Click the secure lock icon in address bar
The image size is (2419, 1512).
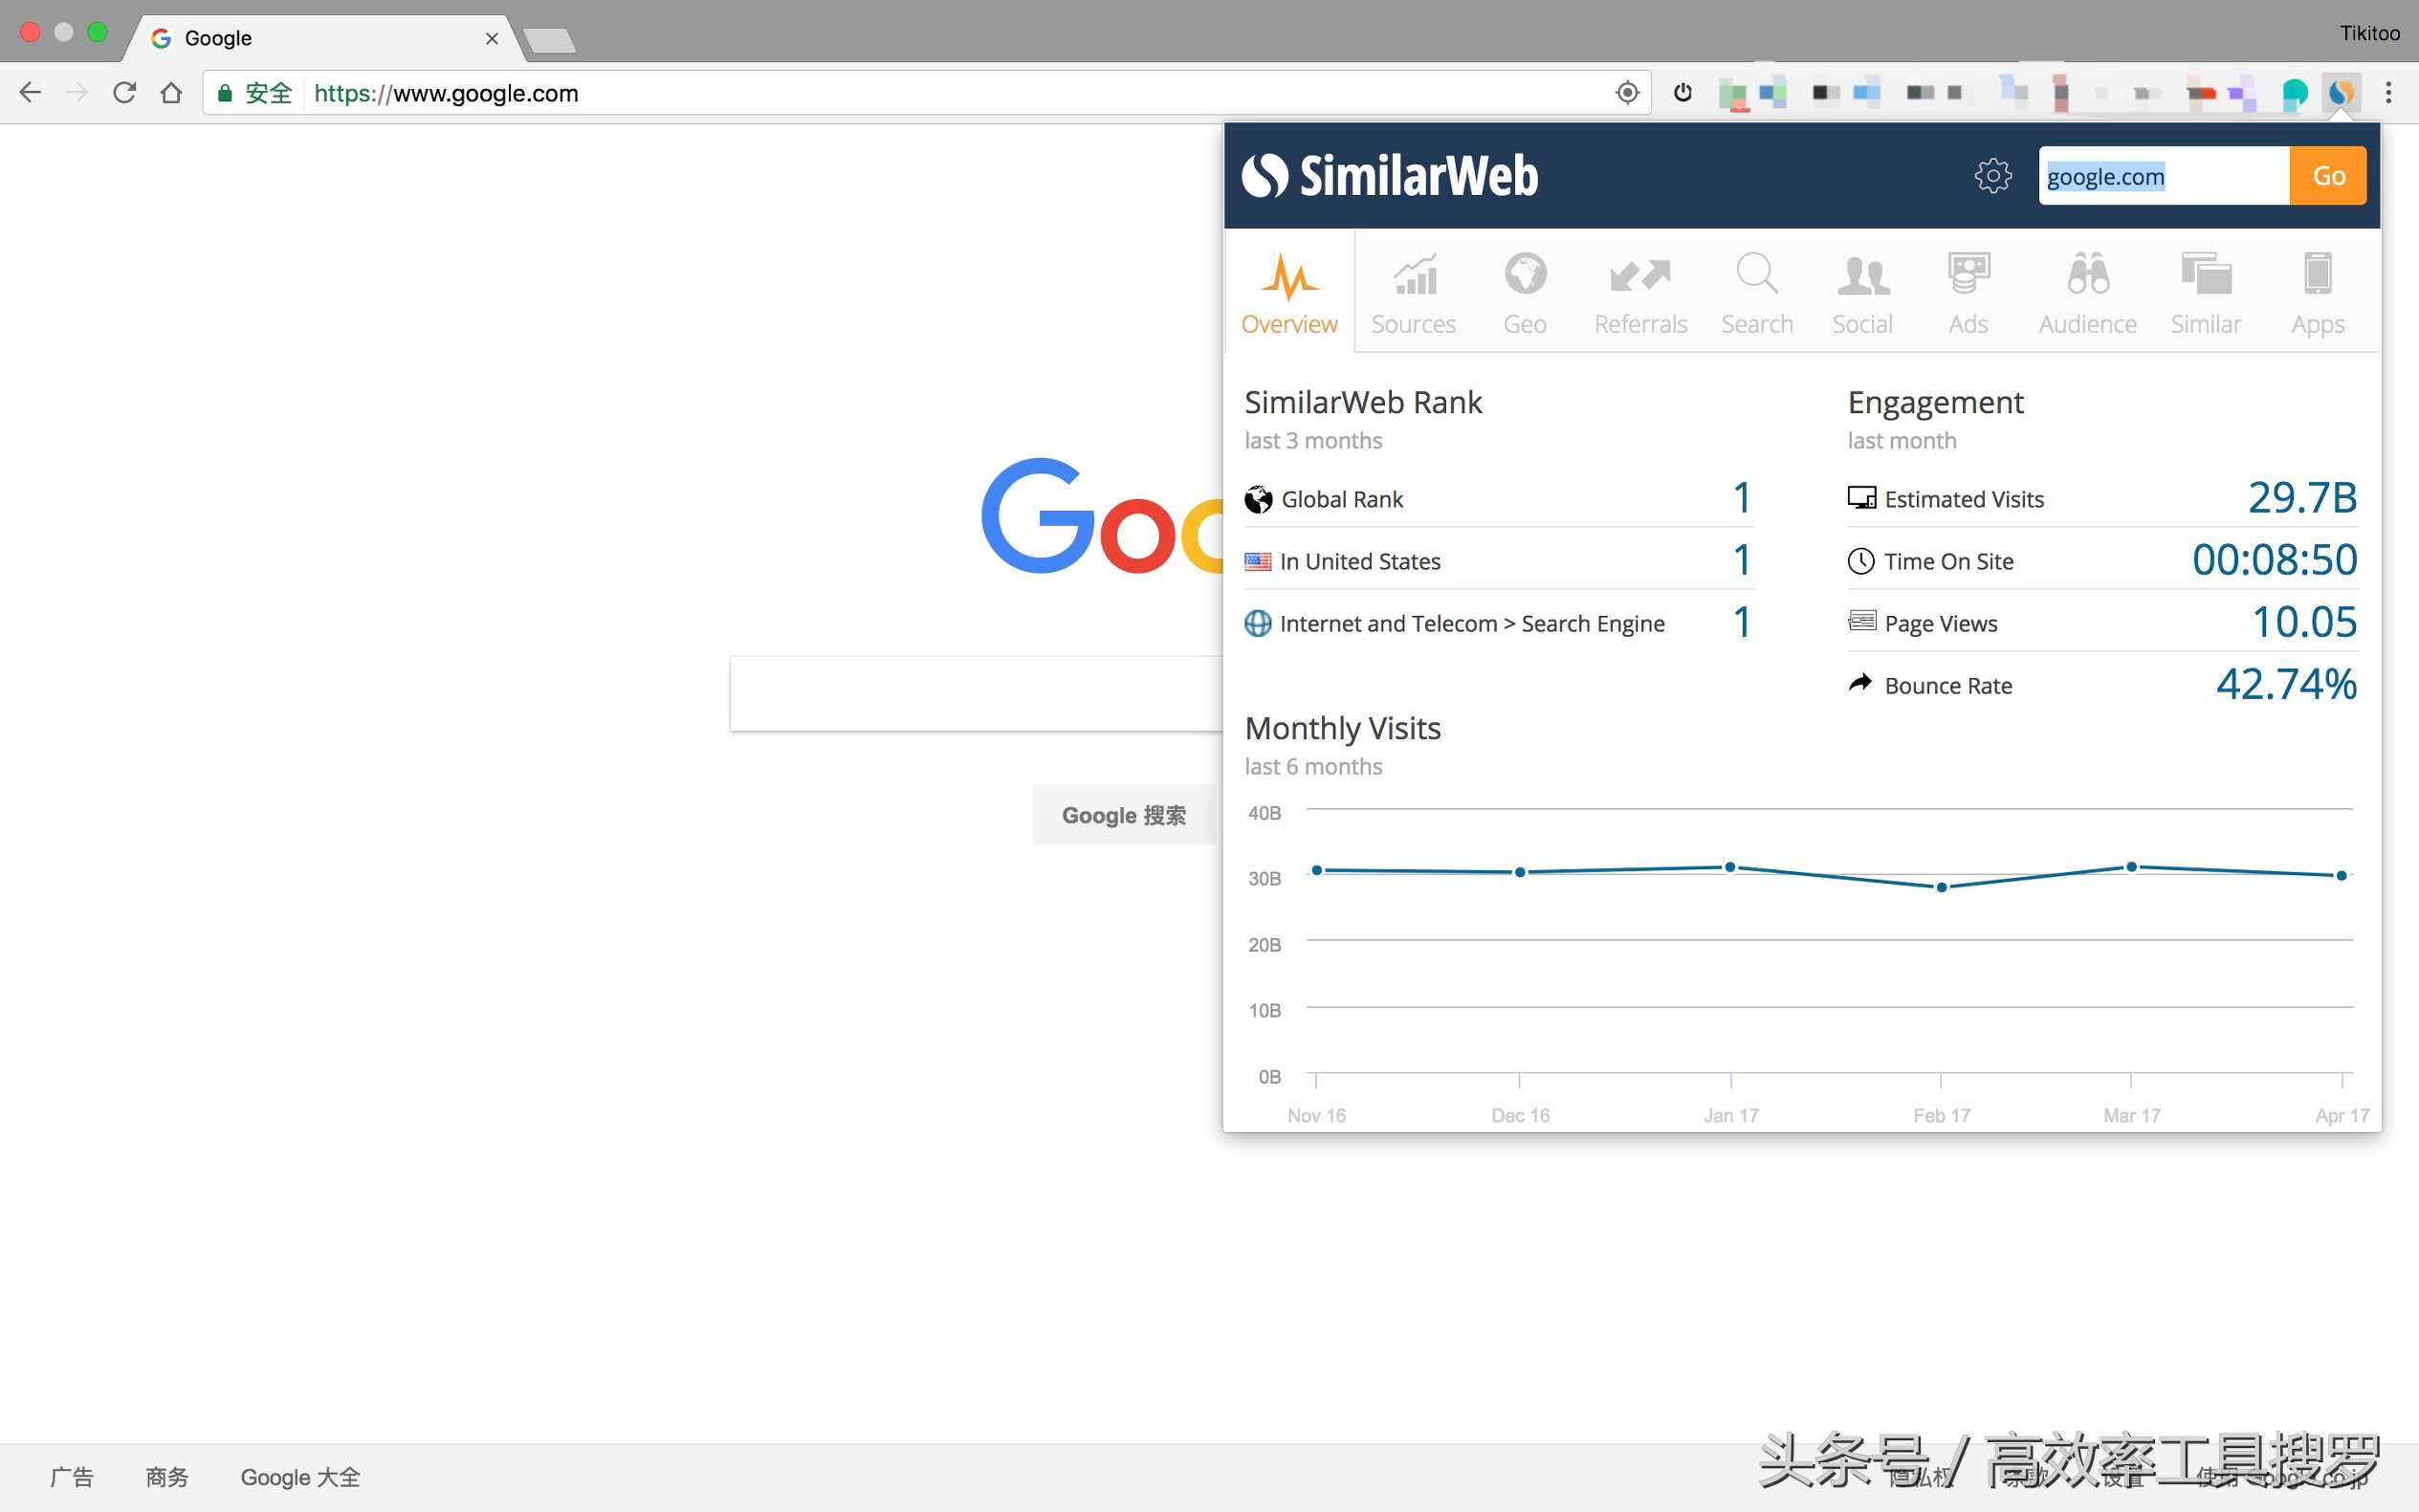[x=225, y=93]
